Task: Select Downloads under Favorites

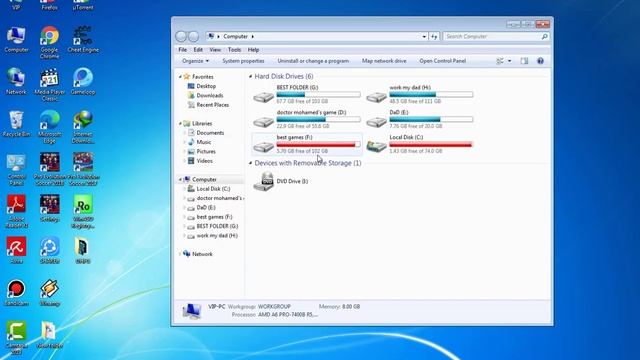Action: (x=205, y=96)
